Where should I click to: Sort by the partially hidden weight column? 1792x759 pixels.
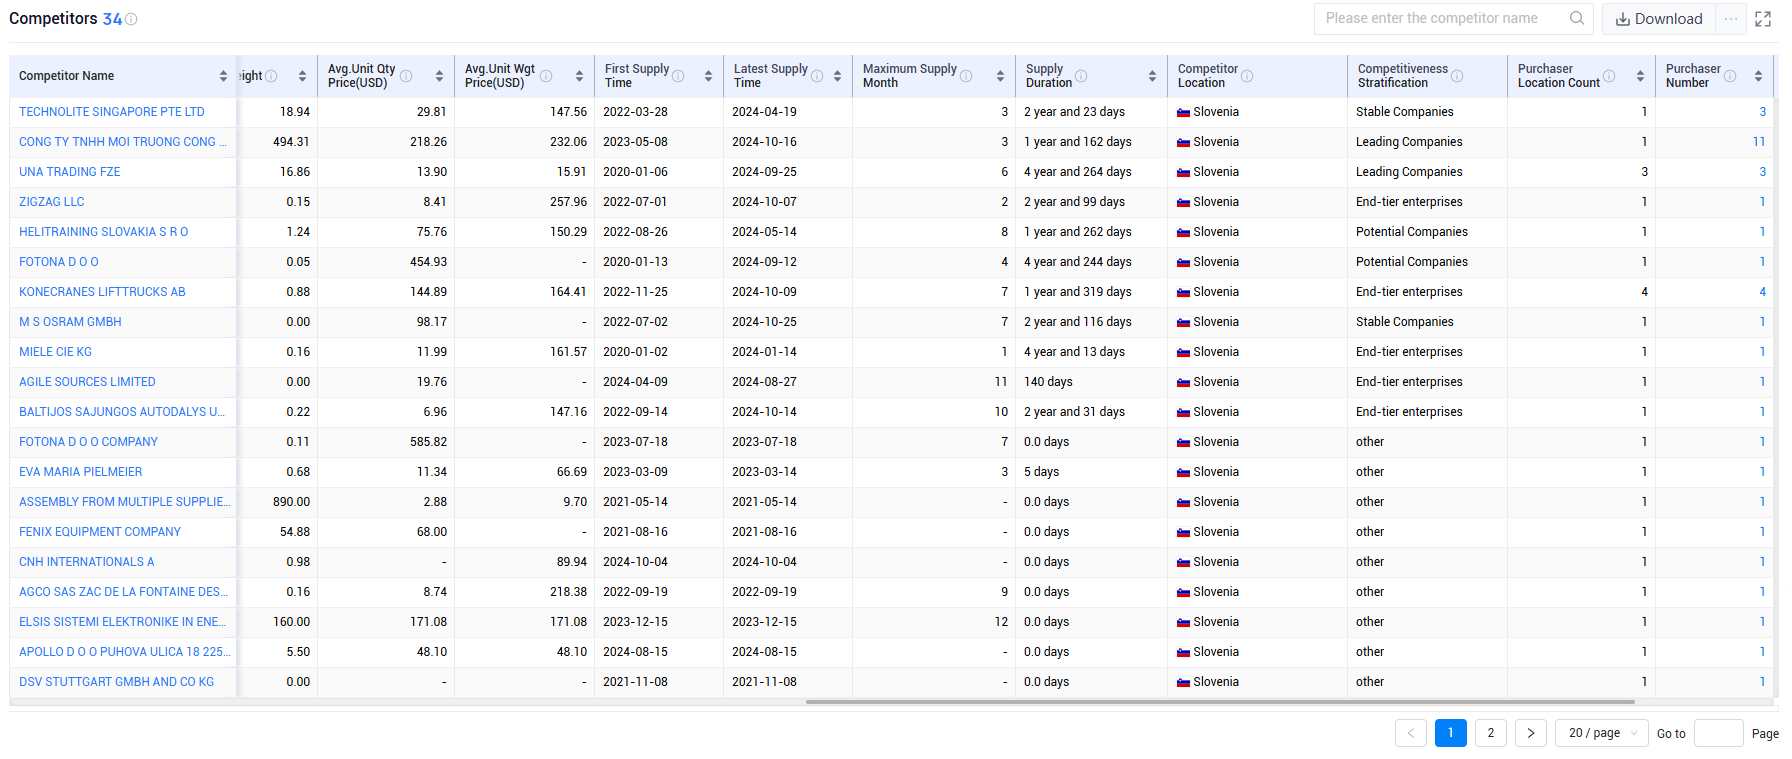pyautogui.click(x=302, y=76)
